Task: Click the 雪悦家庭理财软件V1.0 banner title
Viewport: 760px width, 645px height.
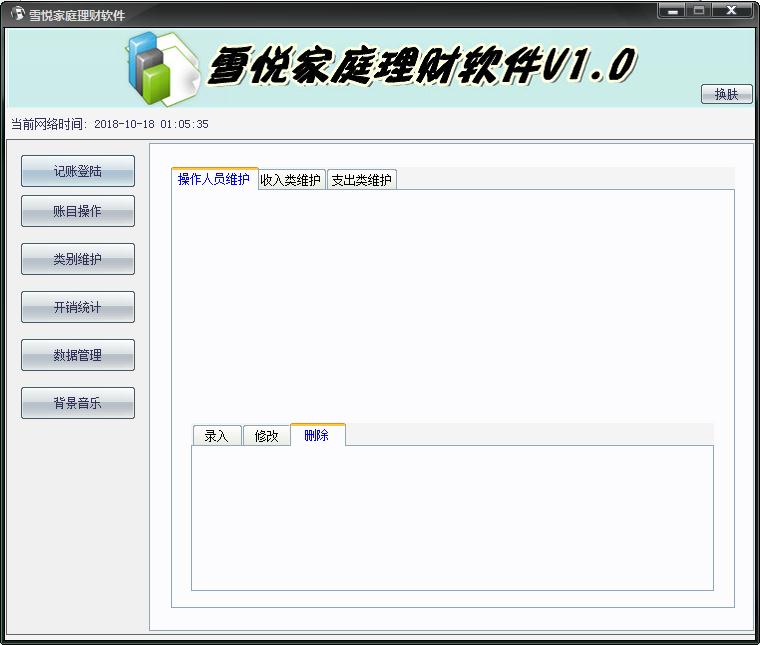Action: click(x=422, y=65)
